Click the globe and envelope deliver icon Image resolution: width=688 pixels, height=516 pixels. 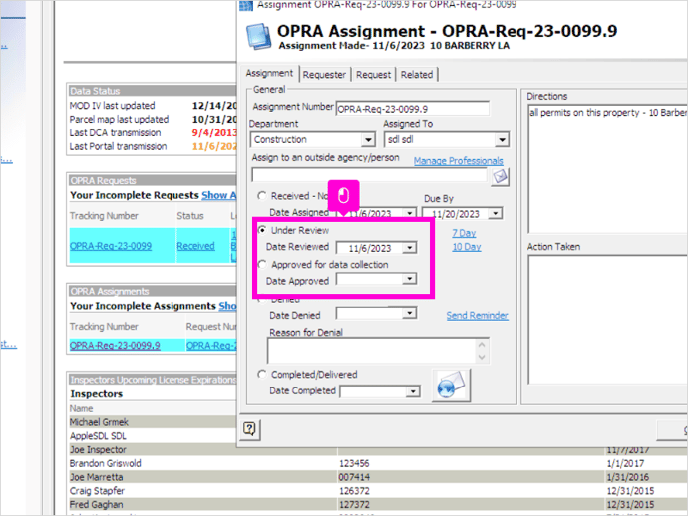coord(451,385)
